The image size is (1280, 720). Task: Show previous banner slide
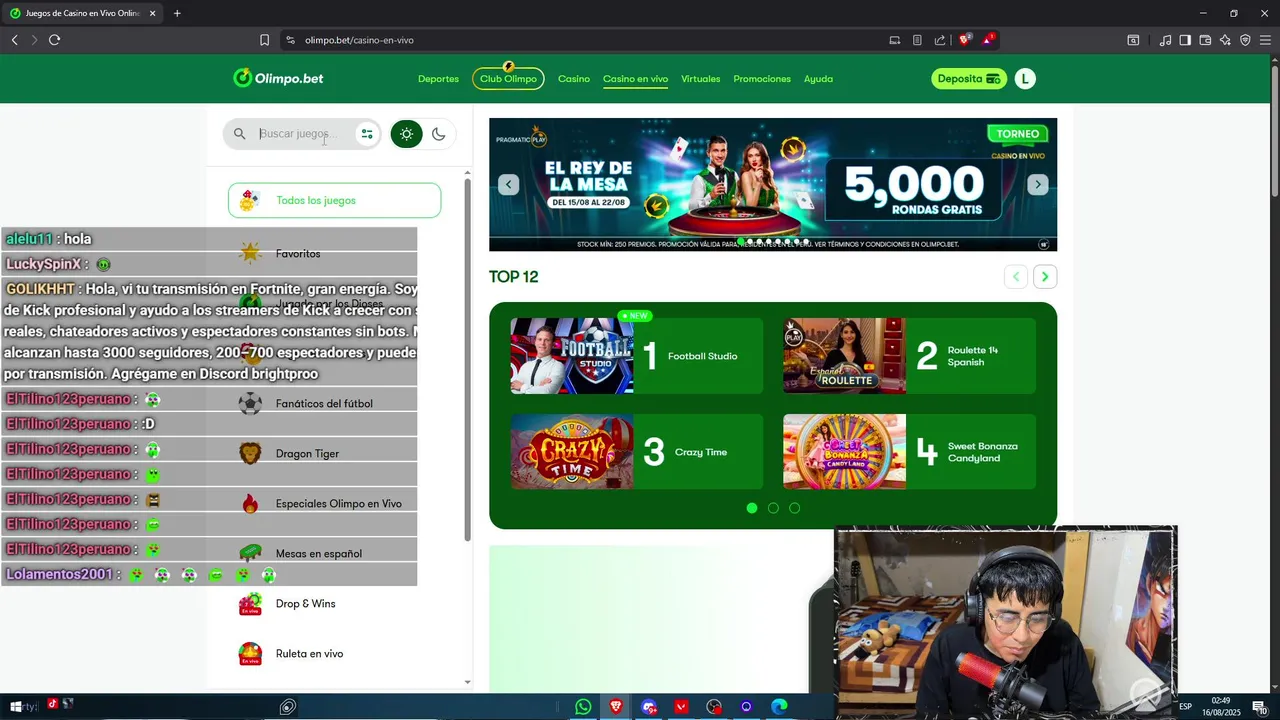click(x=509, y=184)
